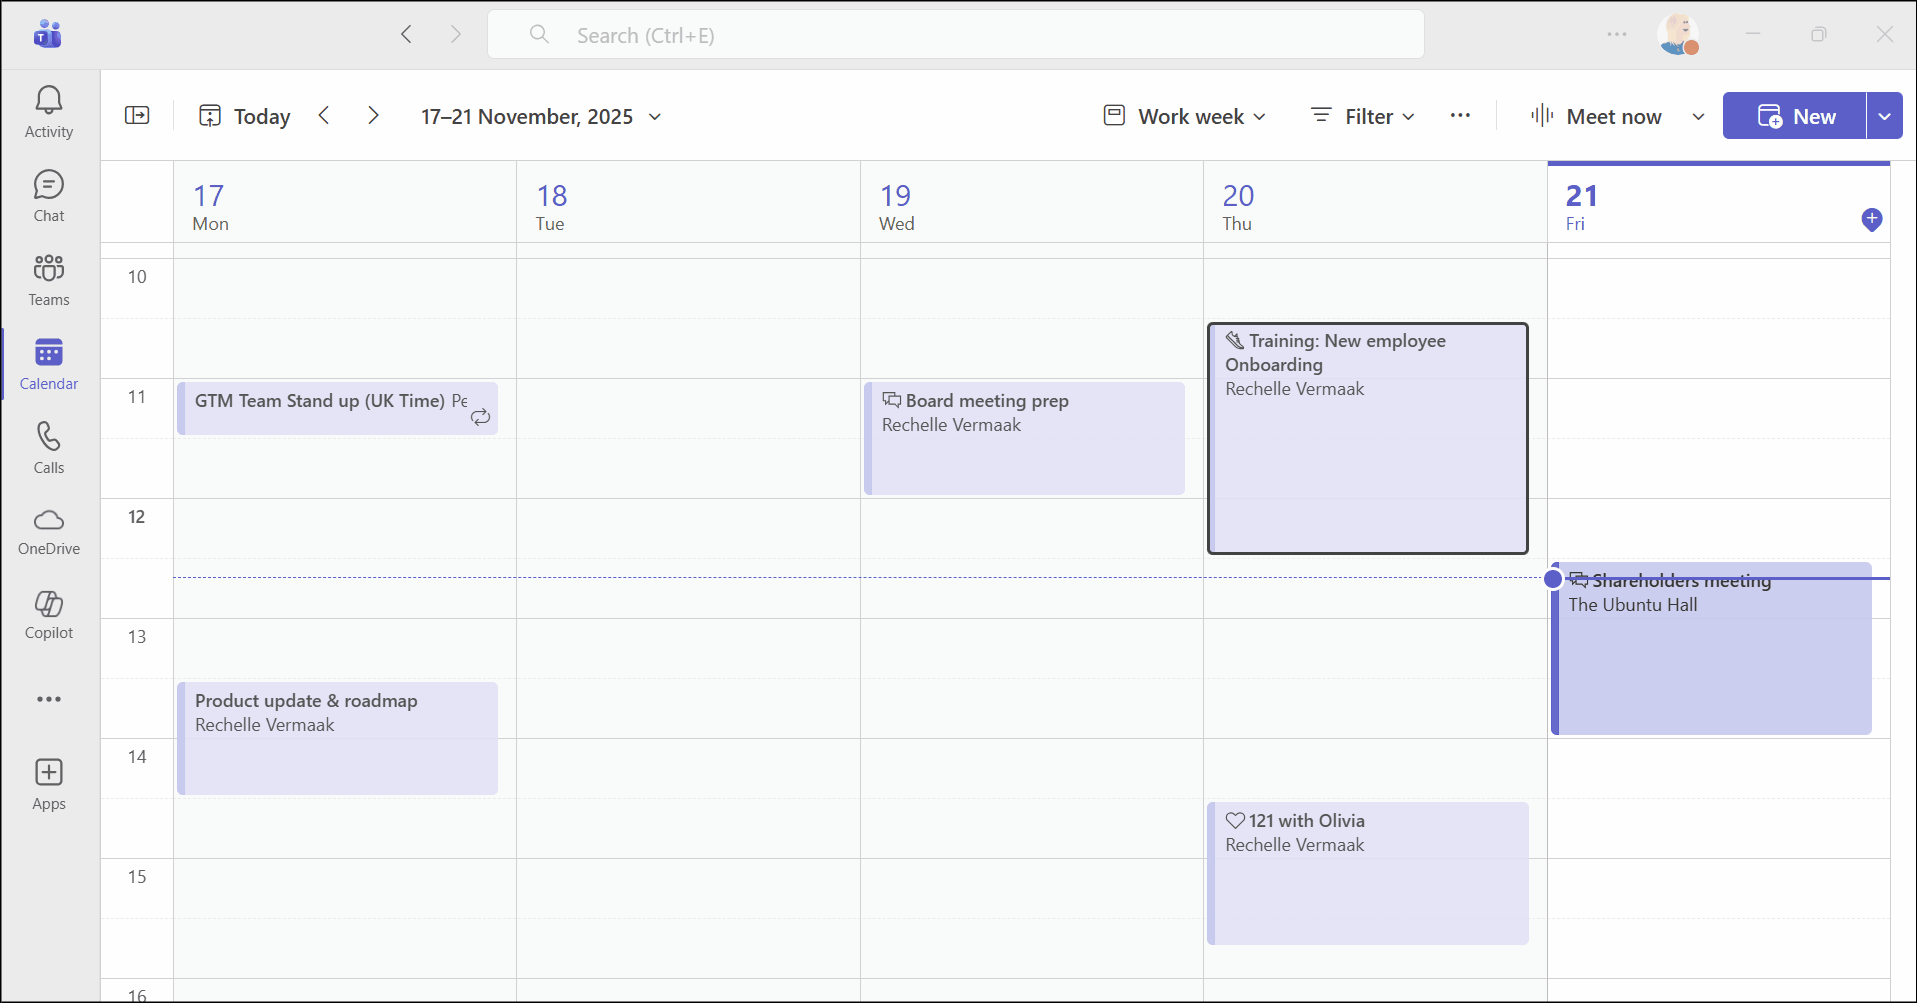
Task: Click the Search input field
Action: click(x=955, y=35)
